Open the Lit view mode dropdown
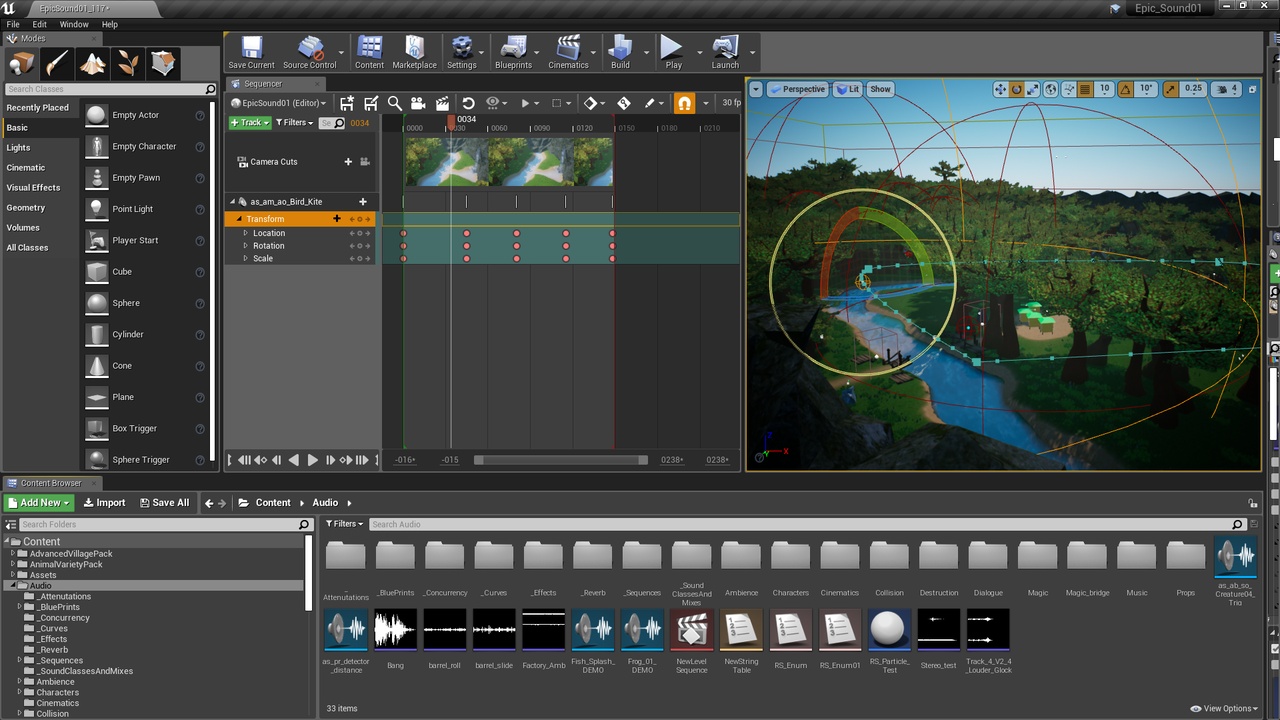This screenshot has height=720, width=1280. (848, 89)
